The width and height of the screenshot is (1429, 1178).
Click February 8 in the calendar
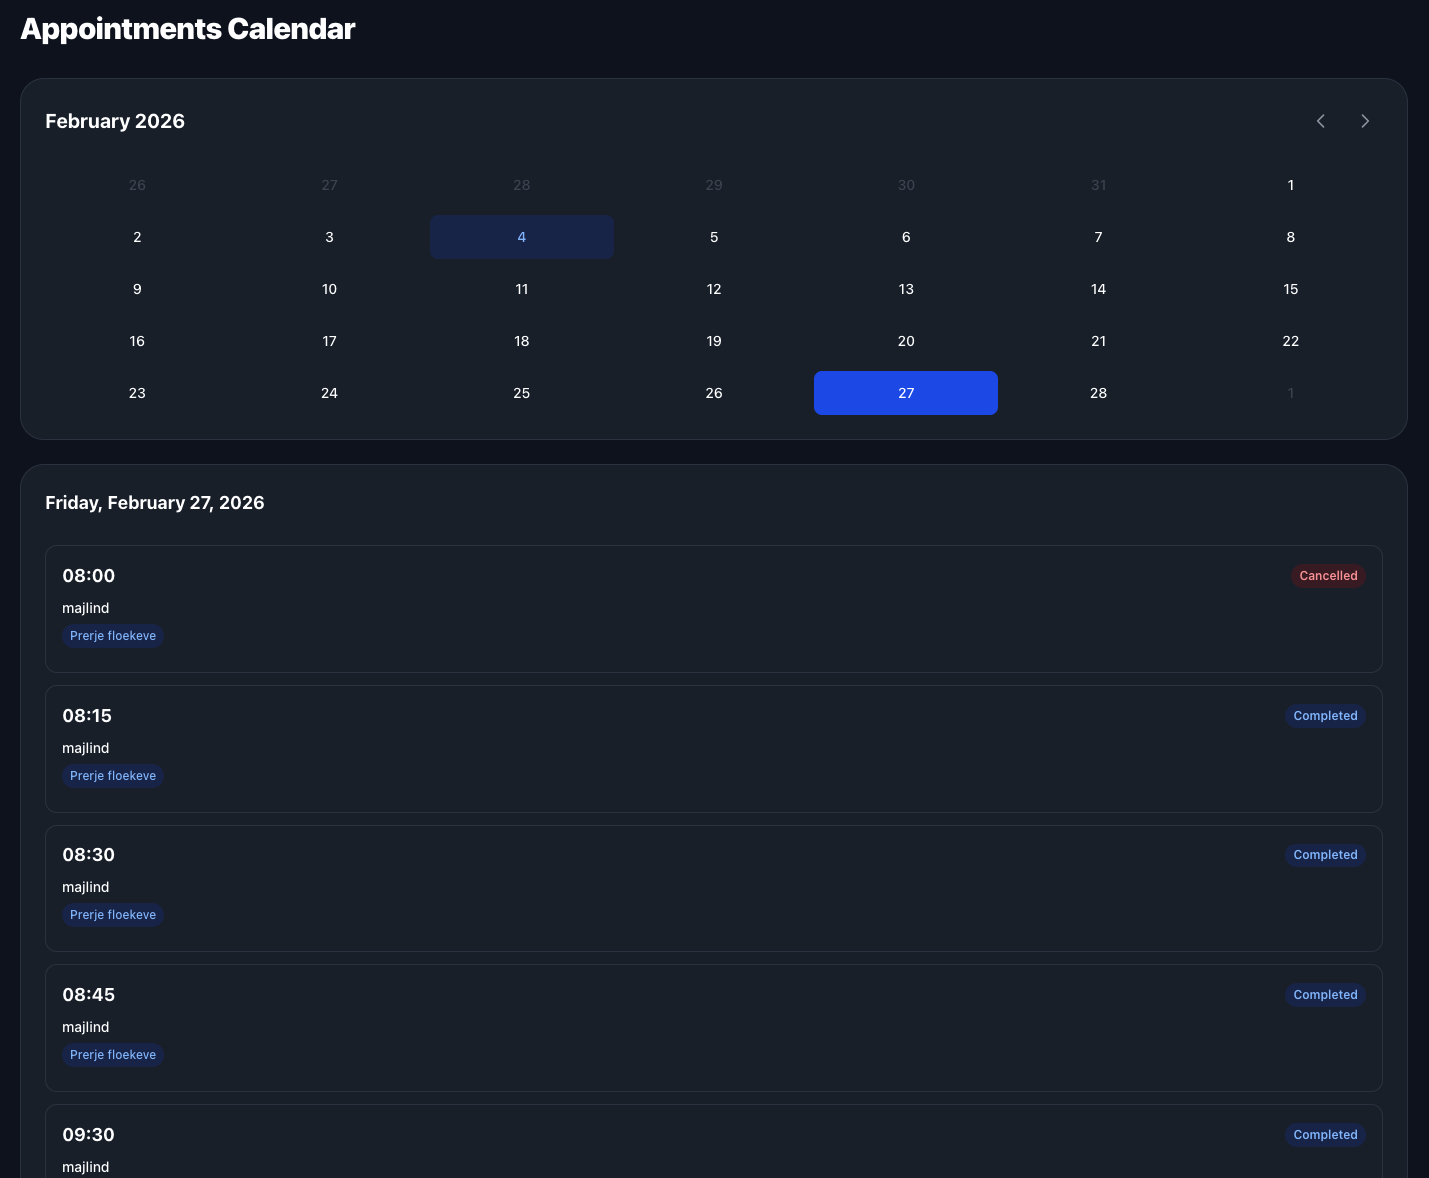pyautogui.click(x=1291, y=237)
